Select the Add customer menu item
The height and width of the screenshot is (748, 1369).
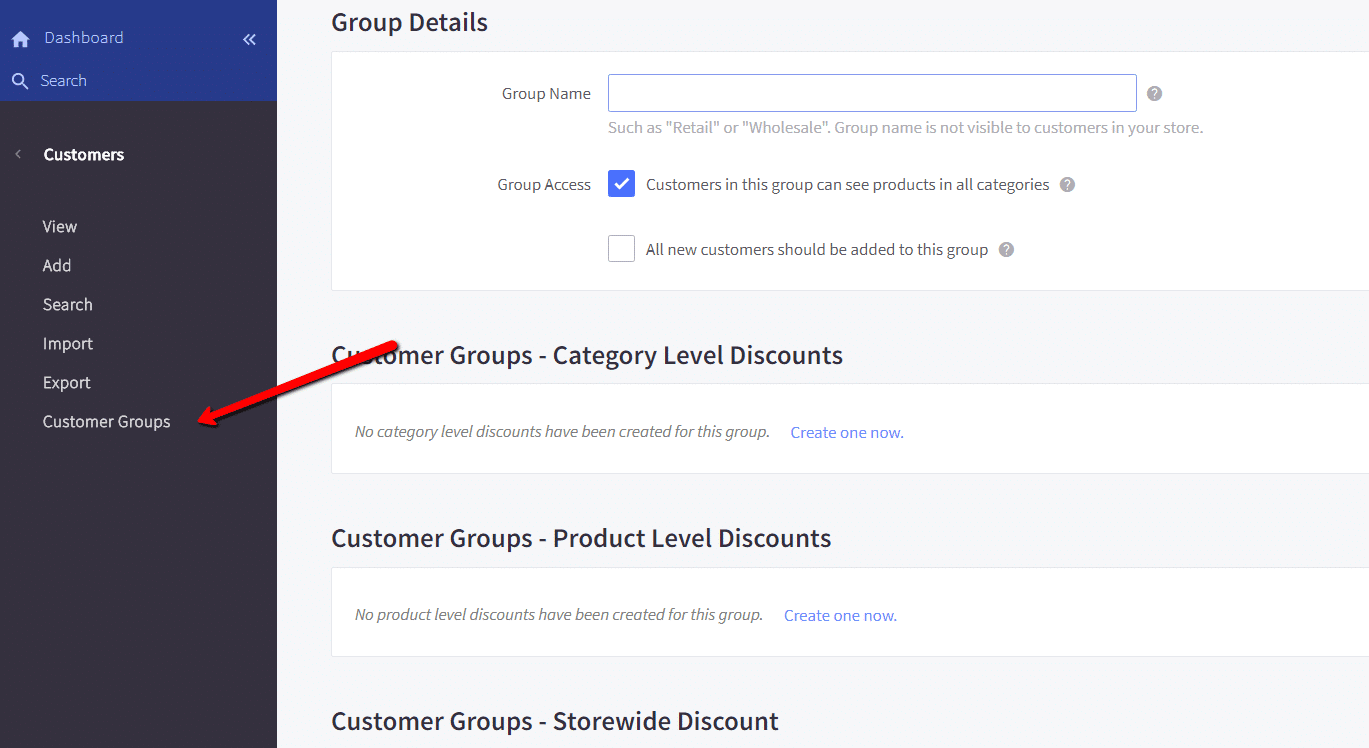click(57, 266)
